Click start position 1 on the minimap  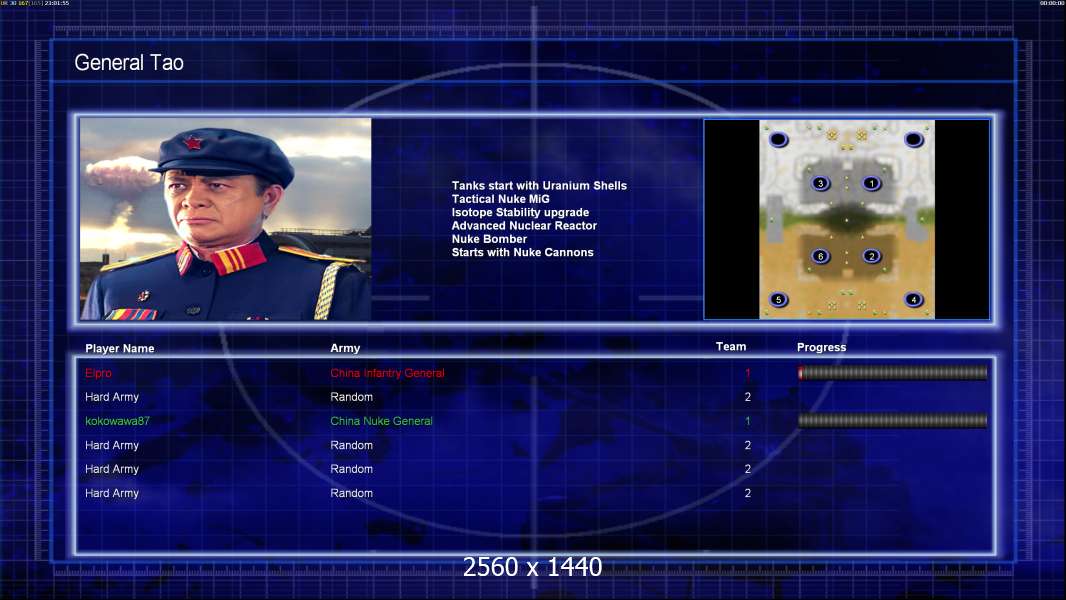(x=872, y=183)
